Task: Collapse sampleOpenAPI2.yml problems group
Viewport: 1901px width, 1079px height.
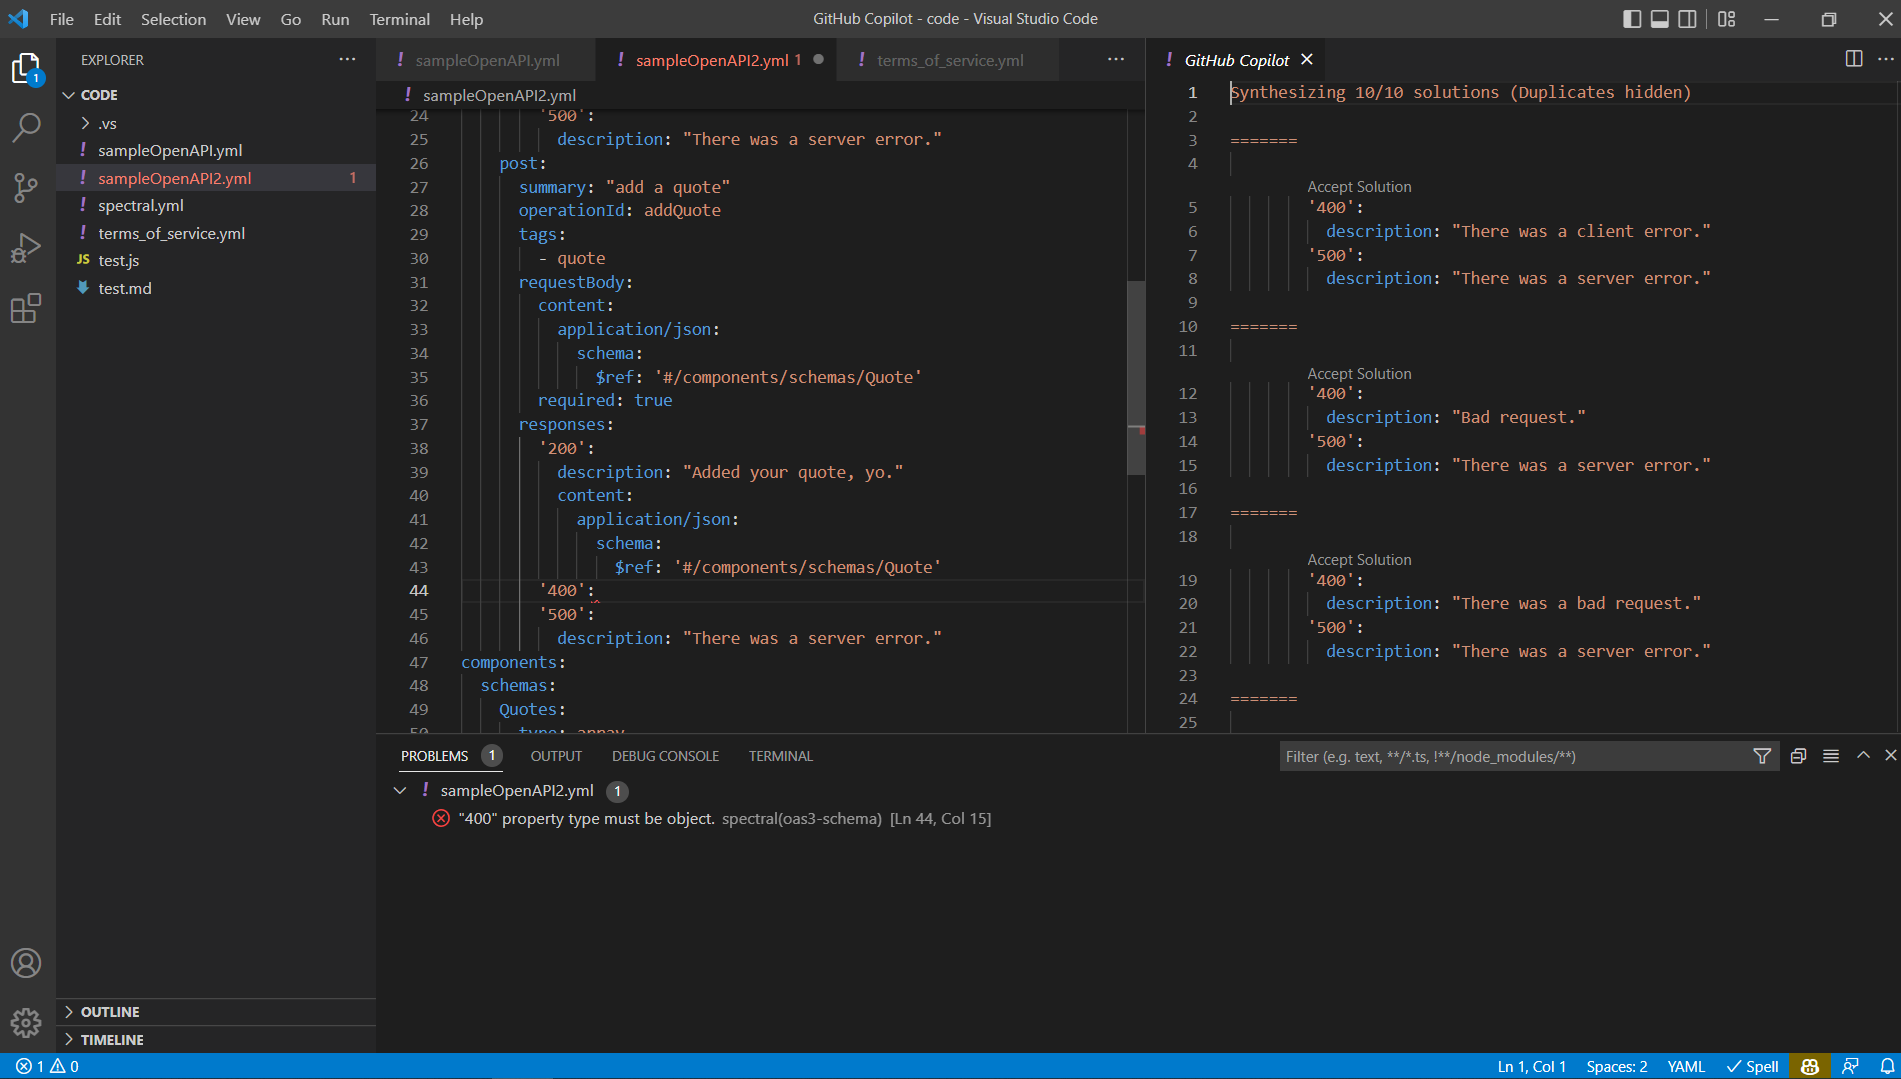Action: click(400, 790)
